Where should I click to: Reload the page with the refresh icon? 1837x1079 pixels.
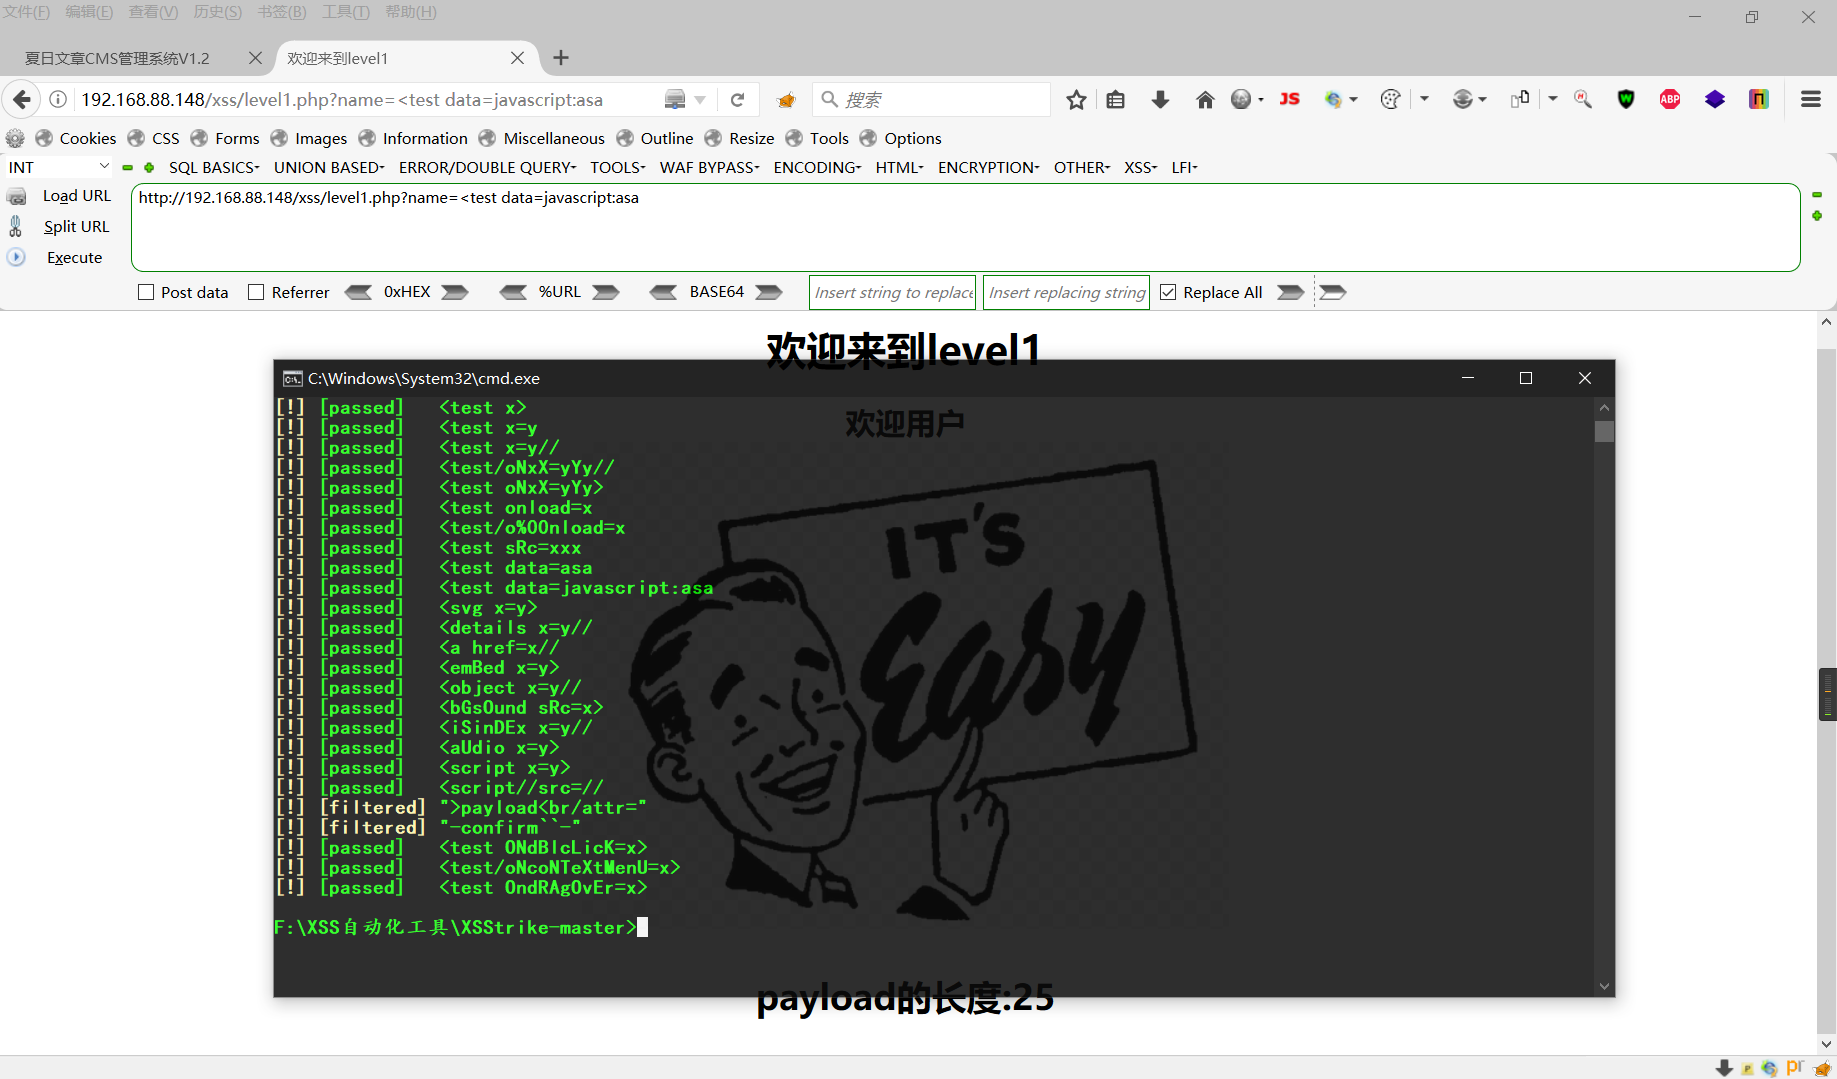[738, 99]
